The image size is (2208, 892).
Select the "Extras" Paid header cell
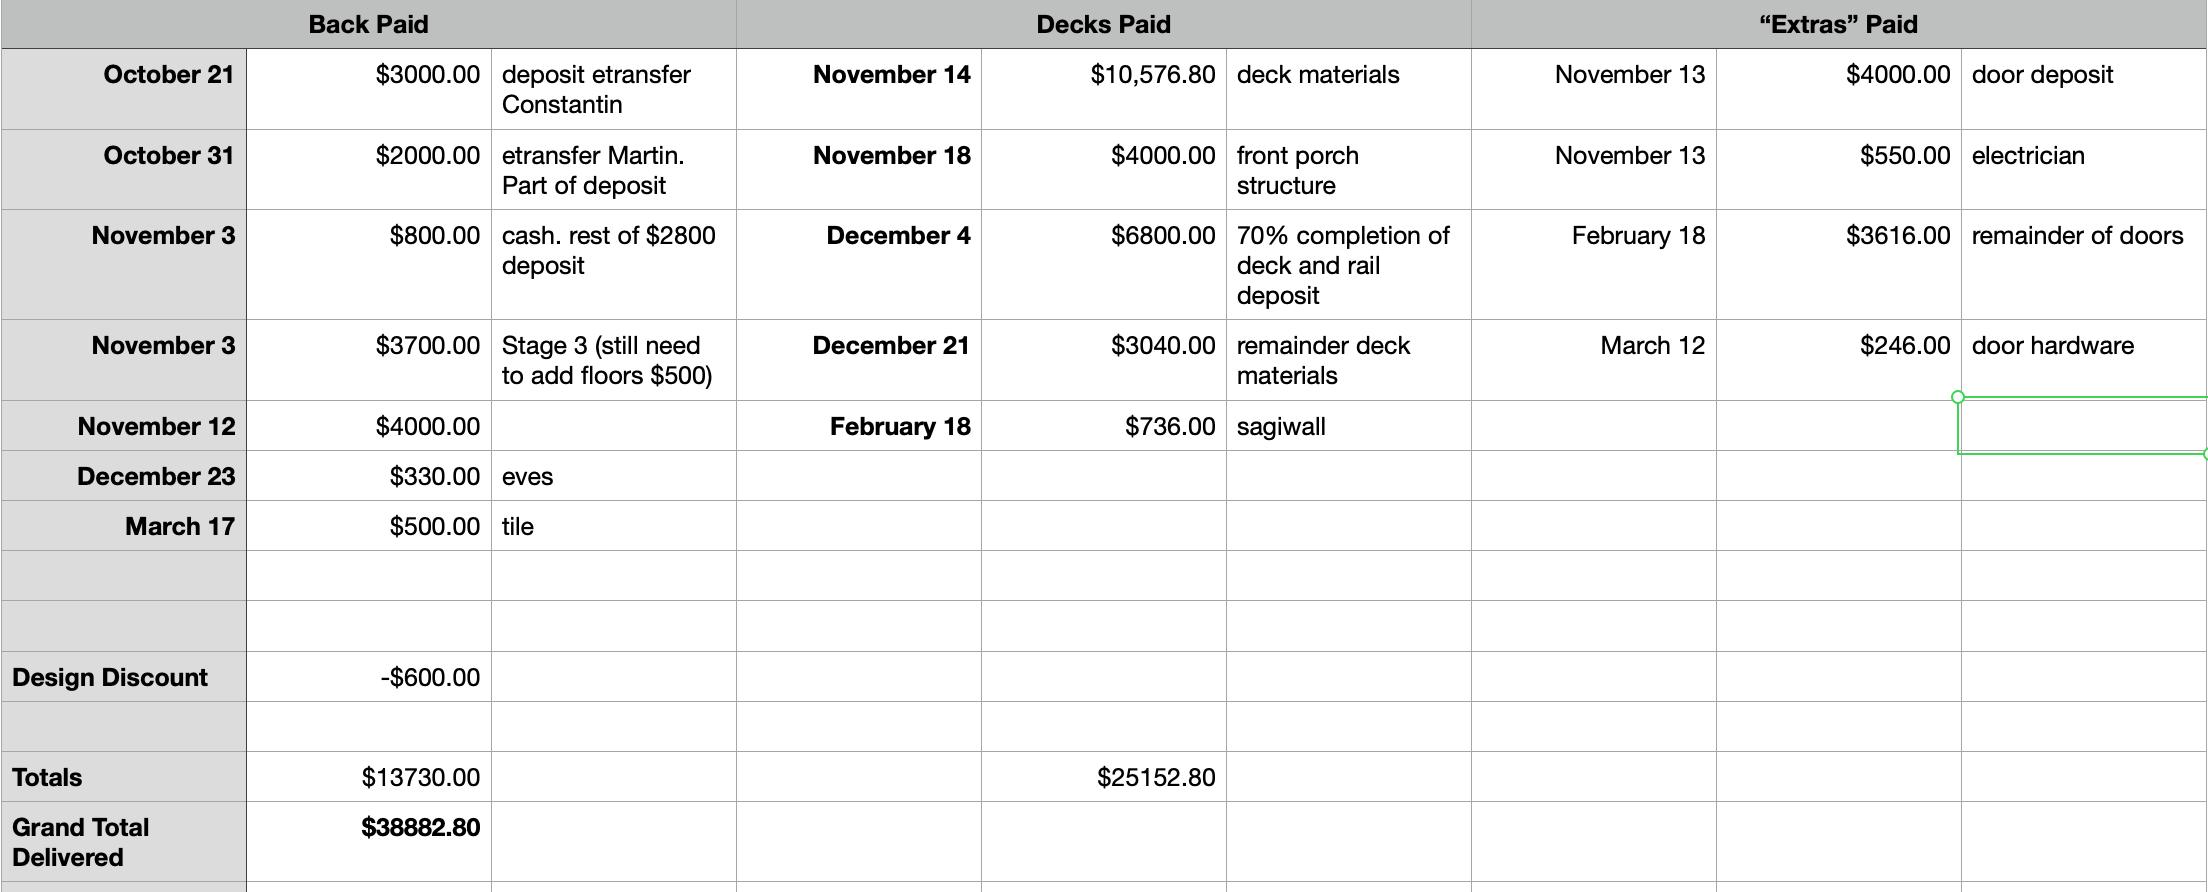pyautogui.click(x=1838, y=25)
